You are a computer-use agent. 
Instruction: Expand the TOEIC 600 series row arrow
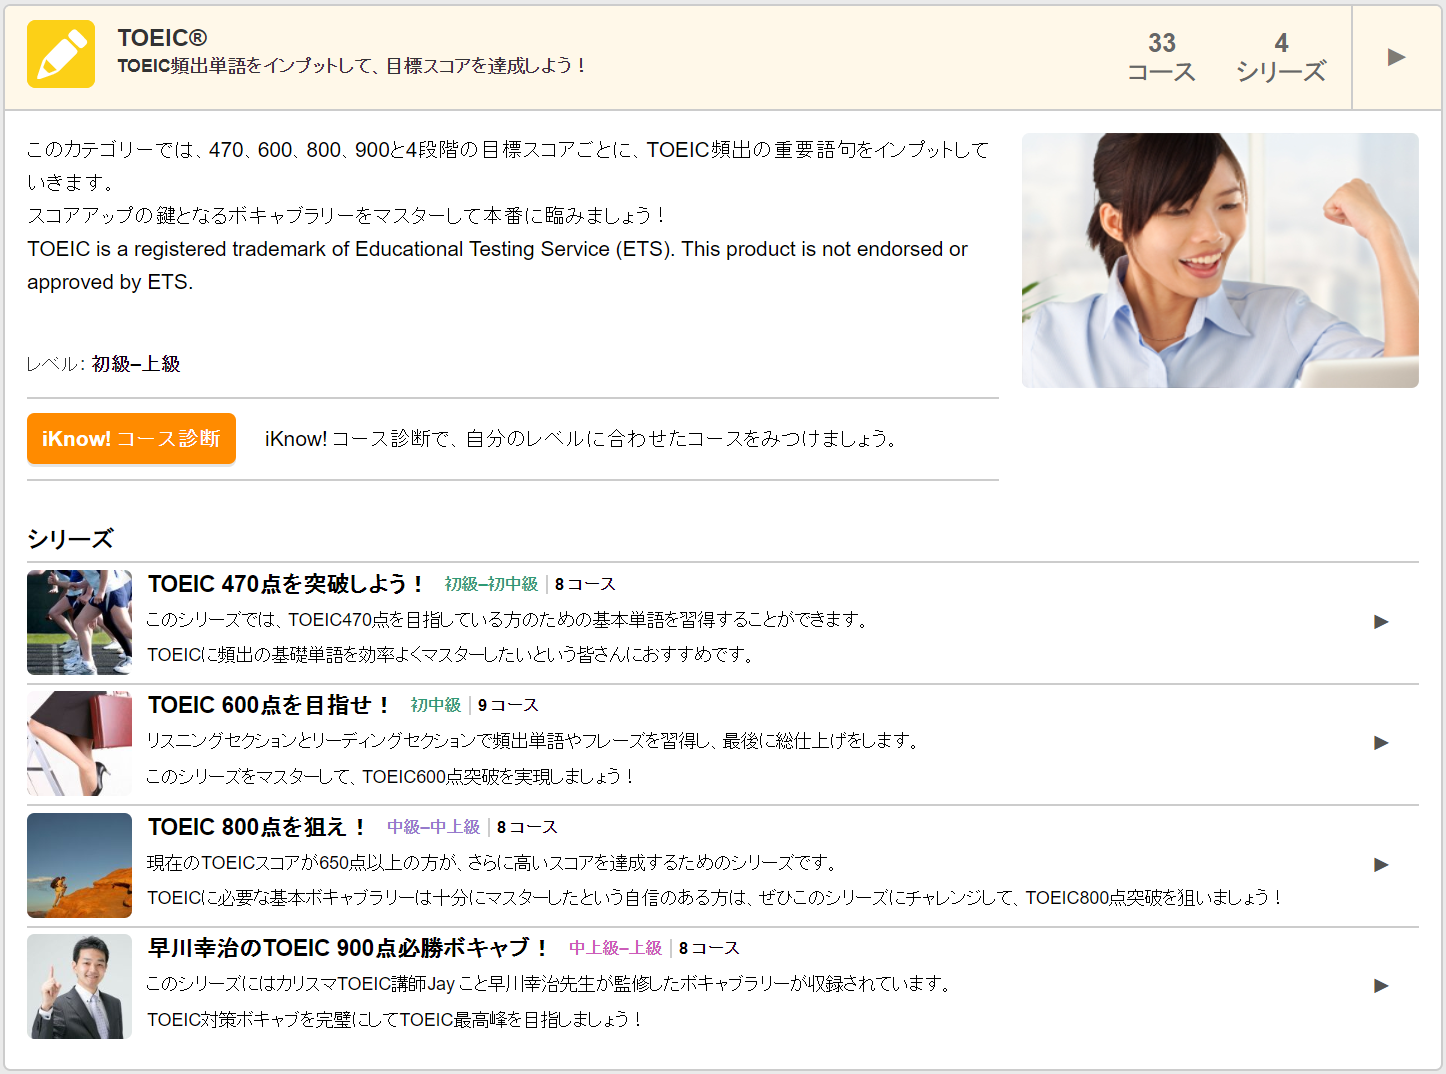pos(1381,743)
